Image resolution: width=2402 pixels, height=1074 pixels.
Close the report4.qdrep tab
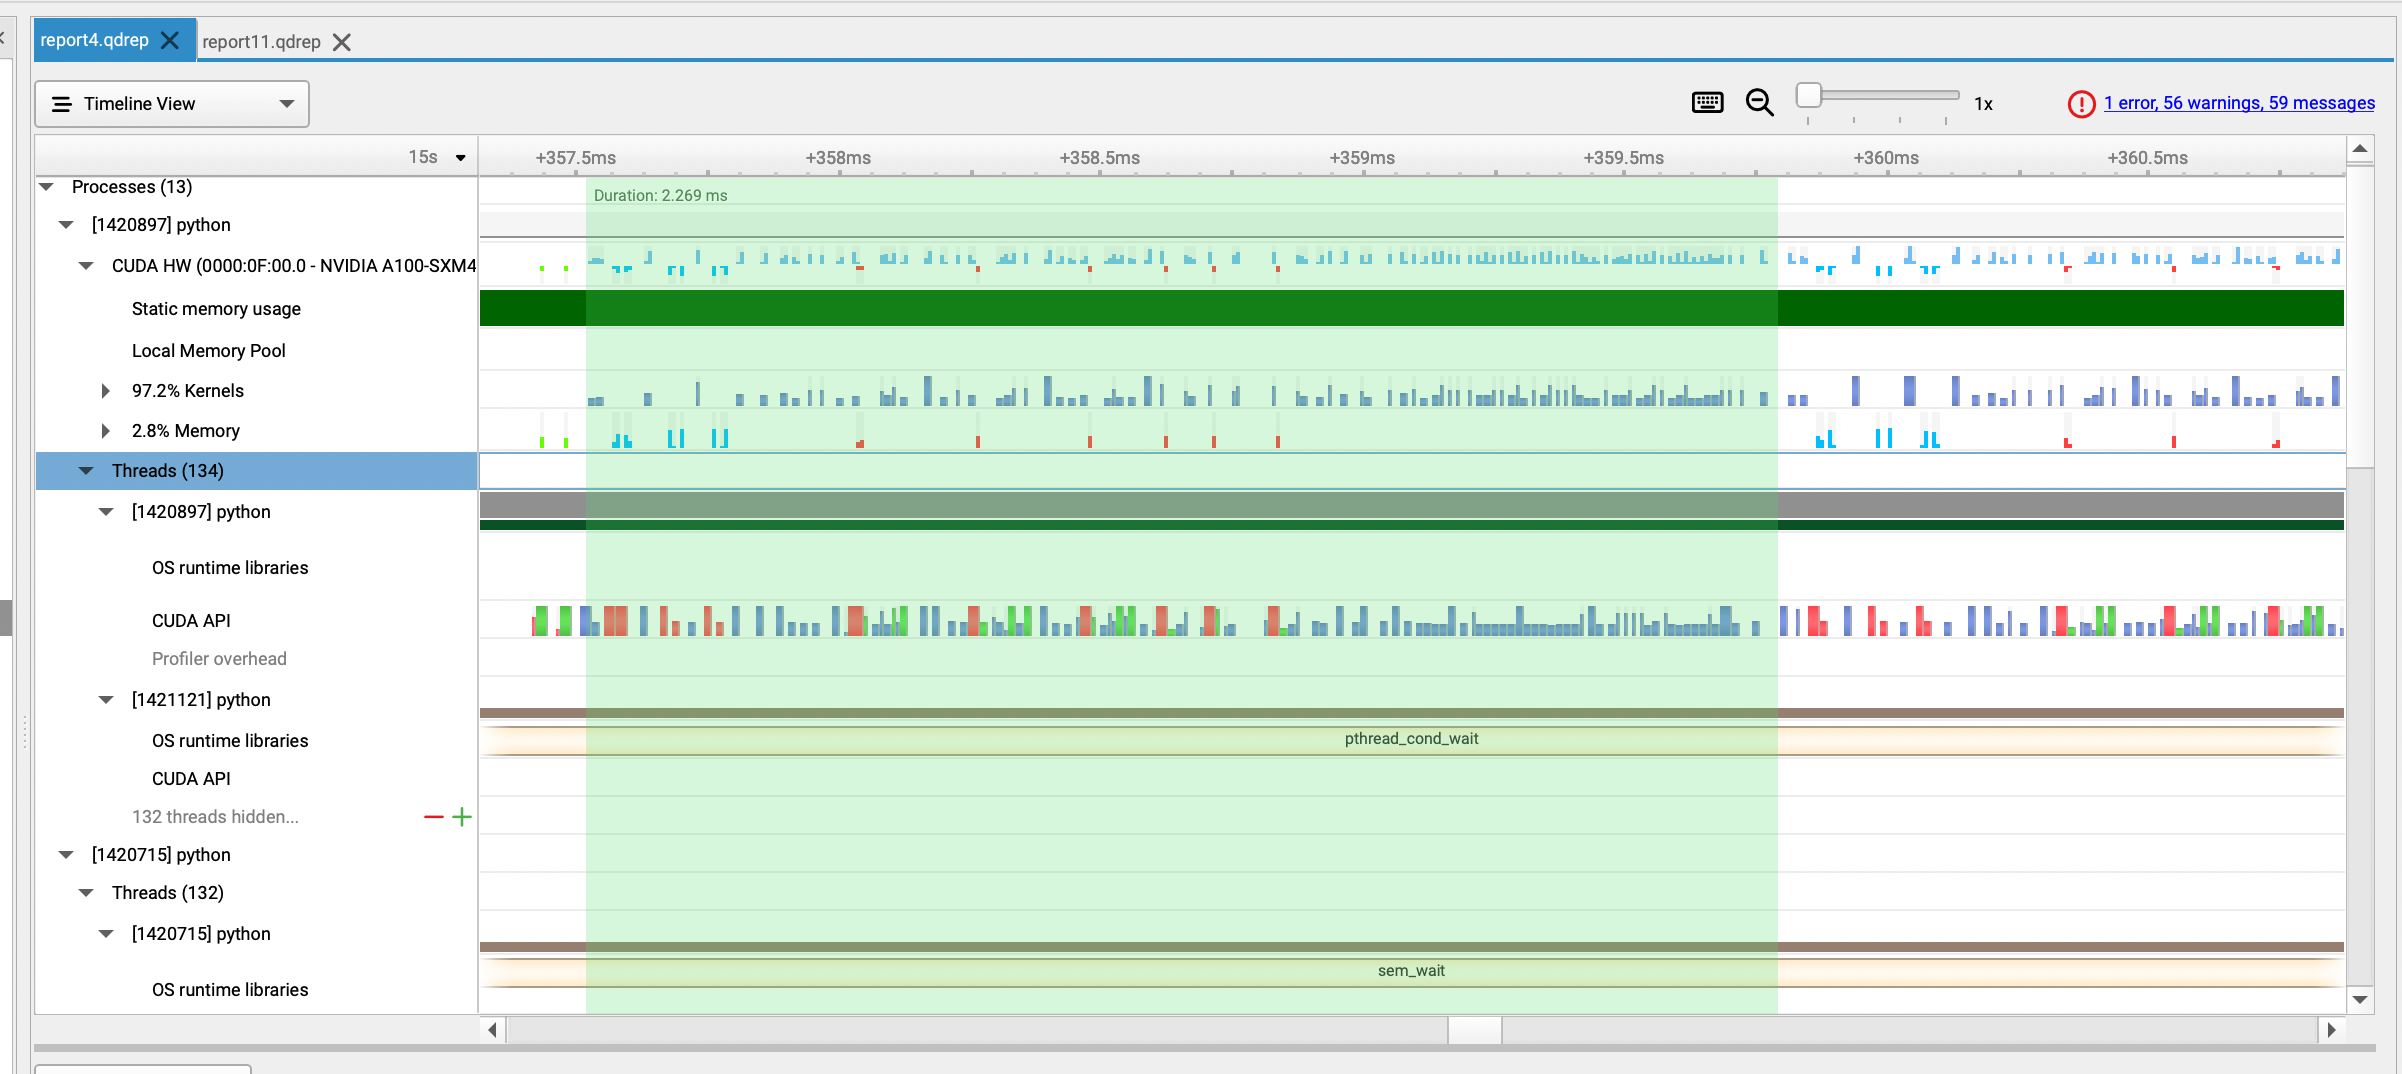tap(167, 40)
